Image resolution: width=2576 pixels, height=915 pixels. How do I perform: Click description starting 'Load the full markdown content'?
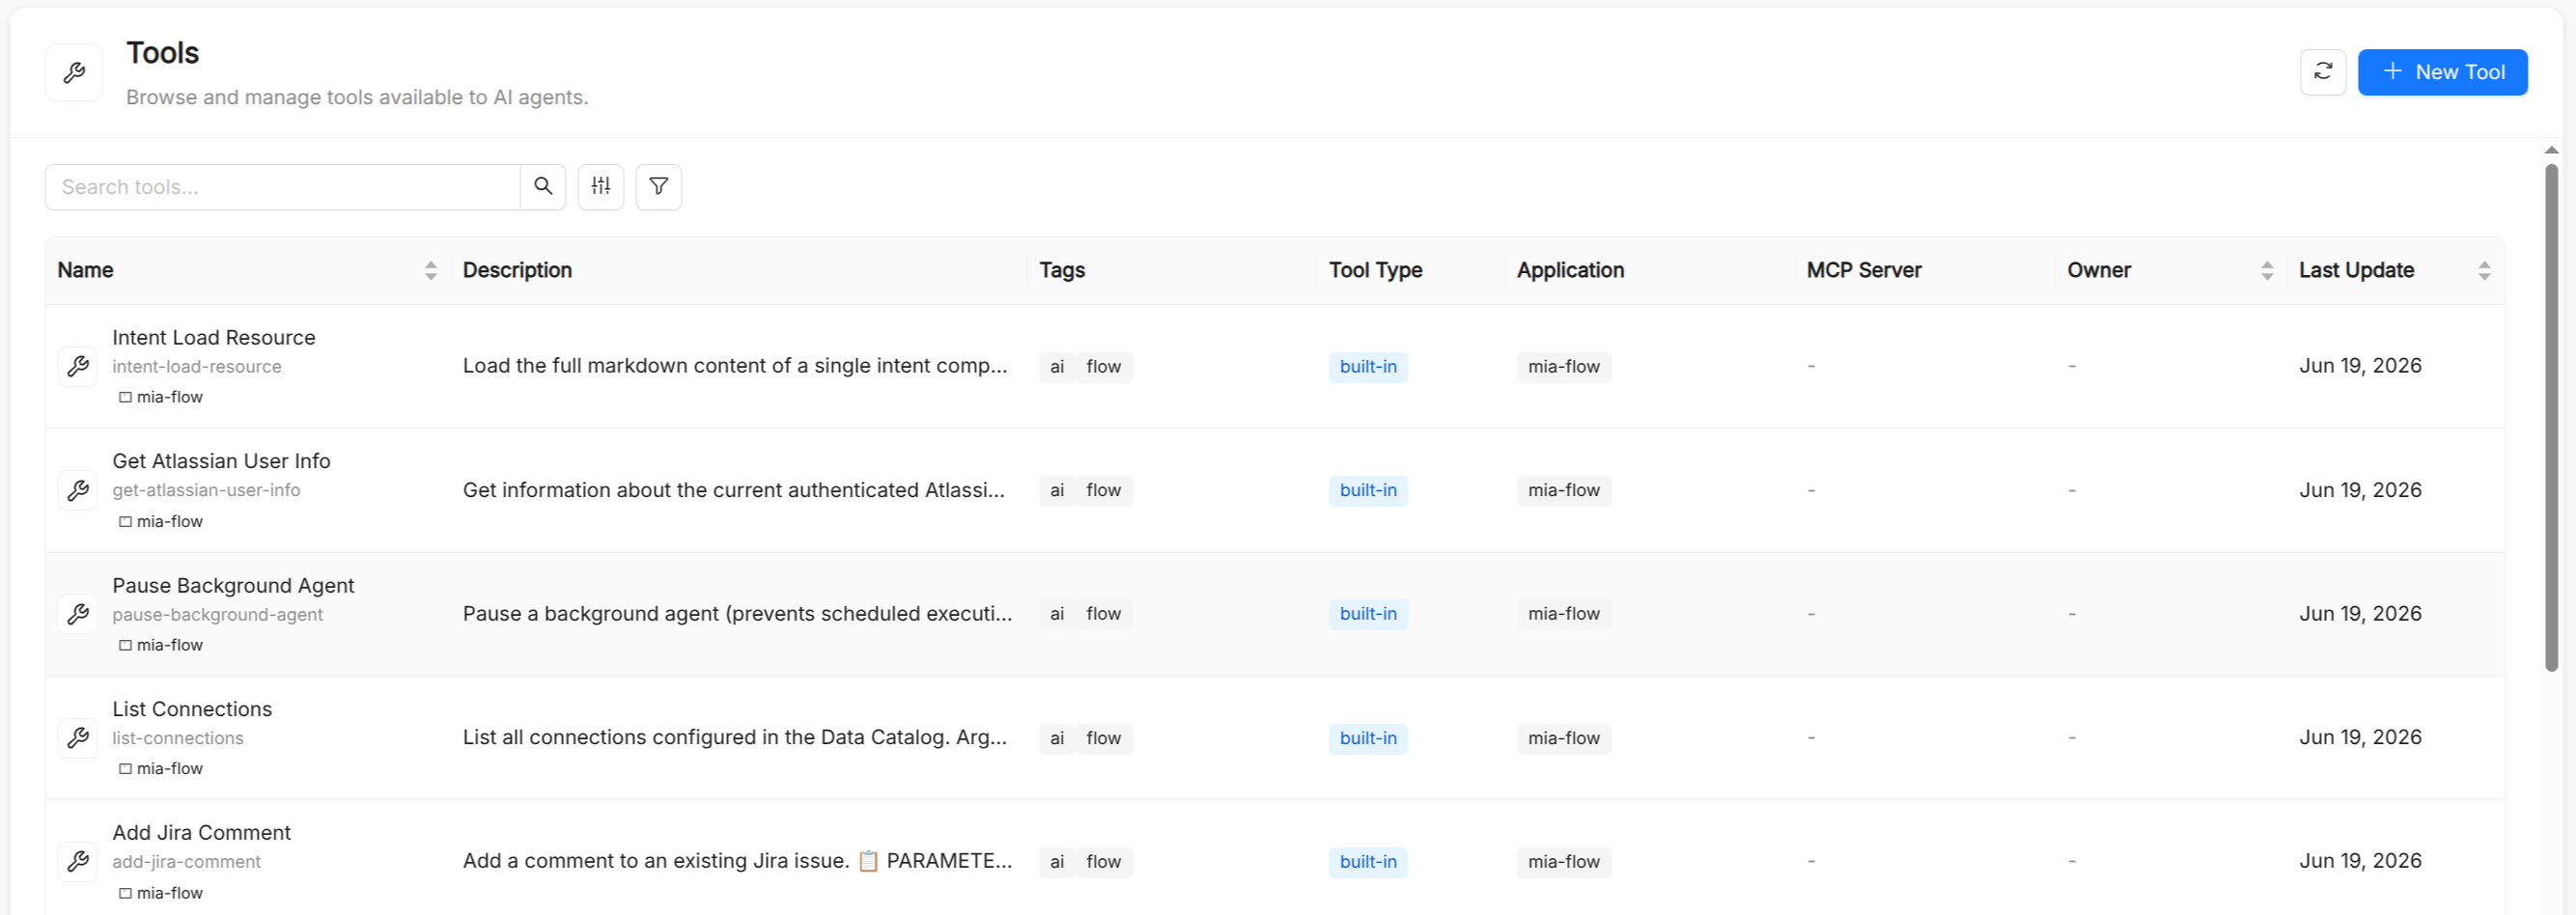735,366
